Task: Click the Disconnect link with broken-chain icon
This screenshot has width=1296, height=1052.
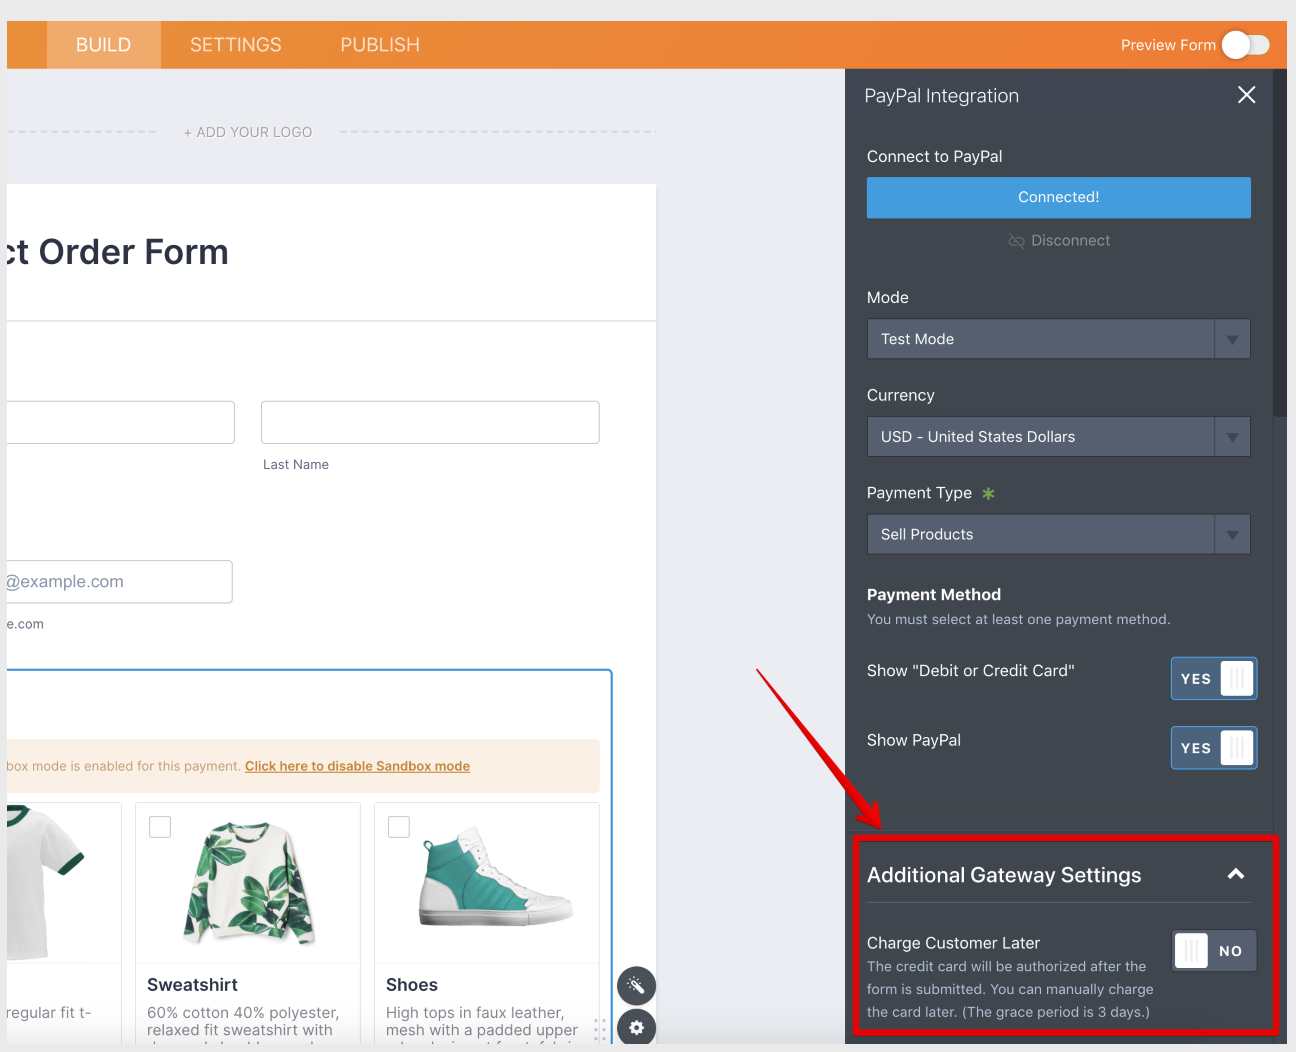Action: point(1059,241)
